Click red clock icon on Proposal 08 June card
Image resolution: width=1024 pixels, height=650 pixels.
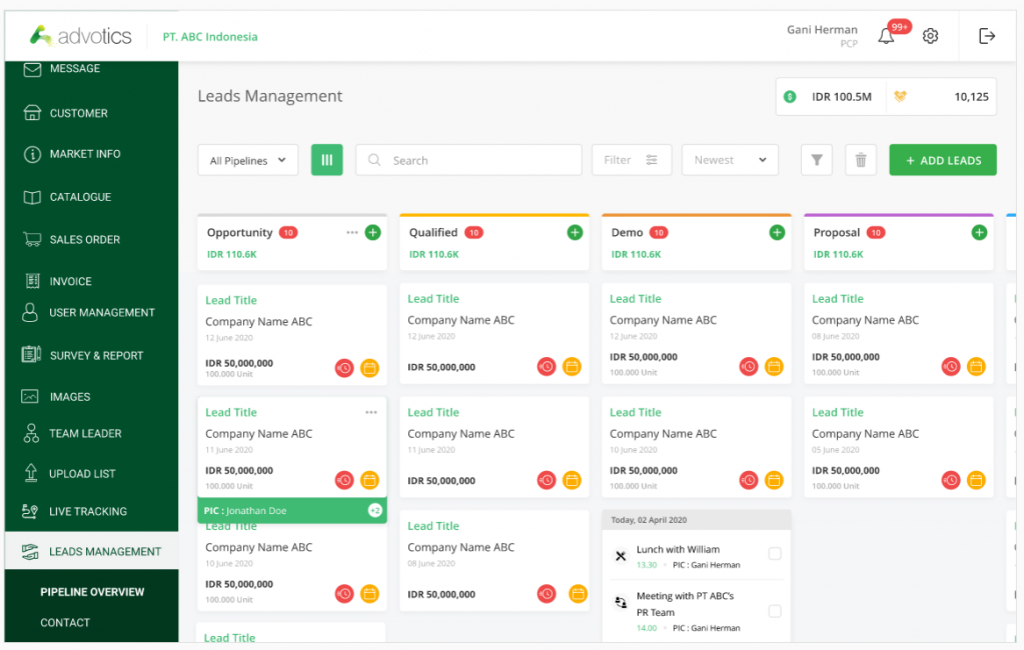951,366
